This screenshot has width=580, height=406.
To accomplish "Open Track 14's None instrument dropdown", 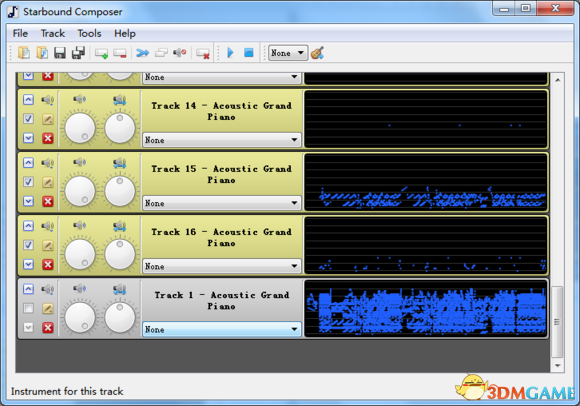I will pyautogui.click(x=222, y=140).
